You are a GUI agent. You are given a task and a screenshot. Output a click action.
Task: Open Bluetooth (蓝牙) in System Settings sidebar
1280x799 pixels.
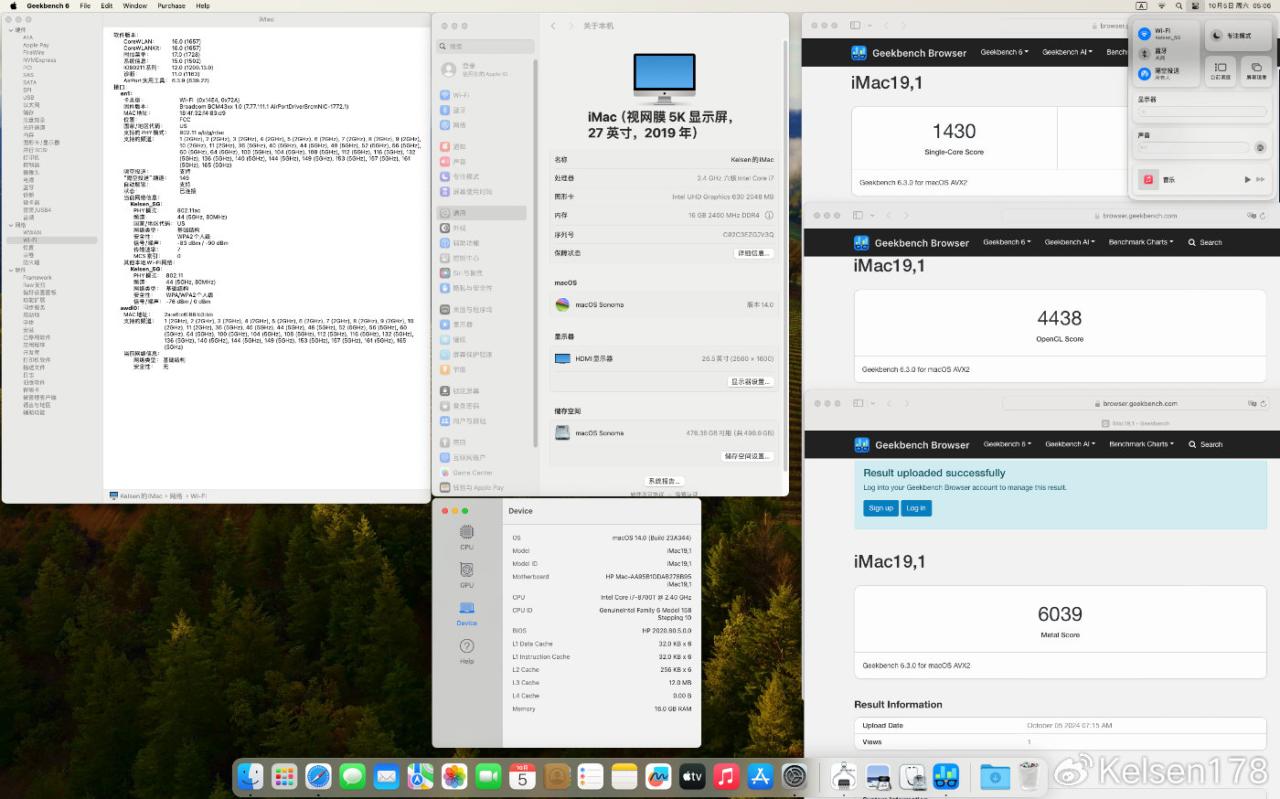483,110
